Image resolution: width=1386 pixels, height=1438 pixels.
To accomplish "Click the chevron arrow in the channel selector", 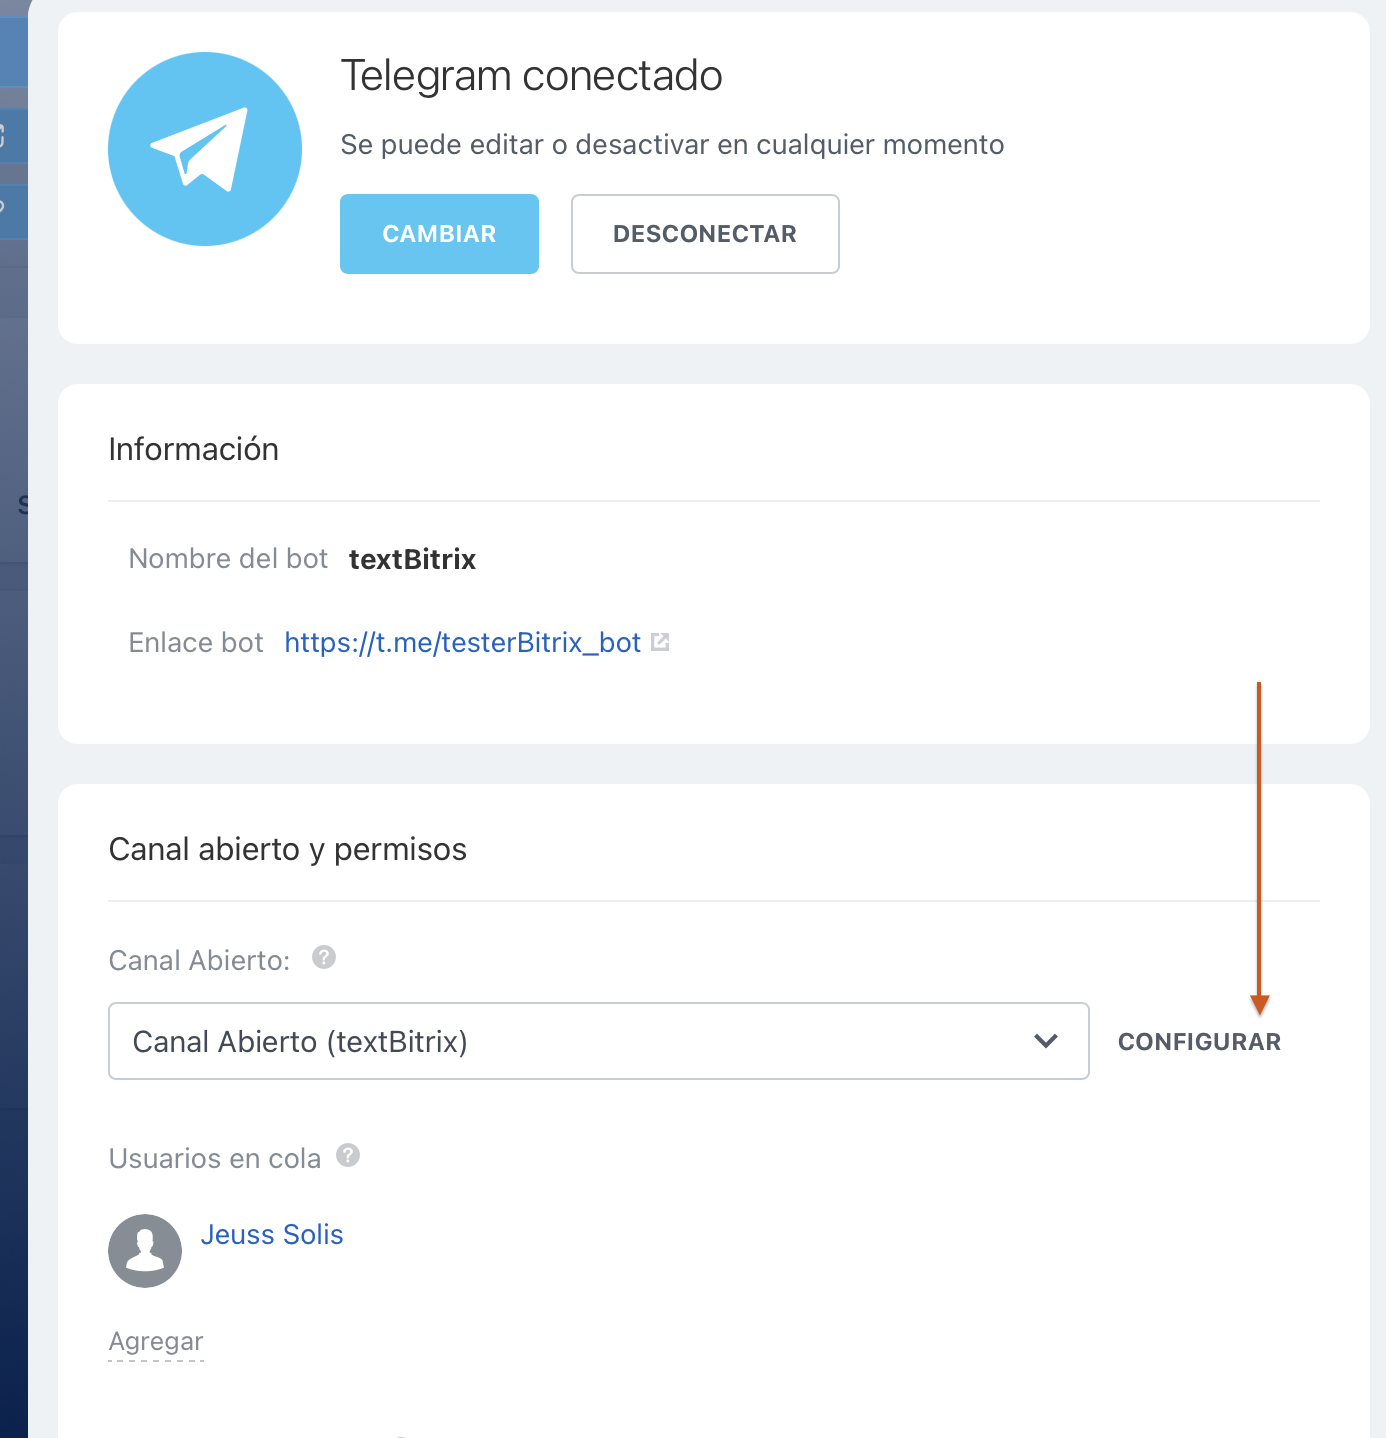I will point(1046,1041).
